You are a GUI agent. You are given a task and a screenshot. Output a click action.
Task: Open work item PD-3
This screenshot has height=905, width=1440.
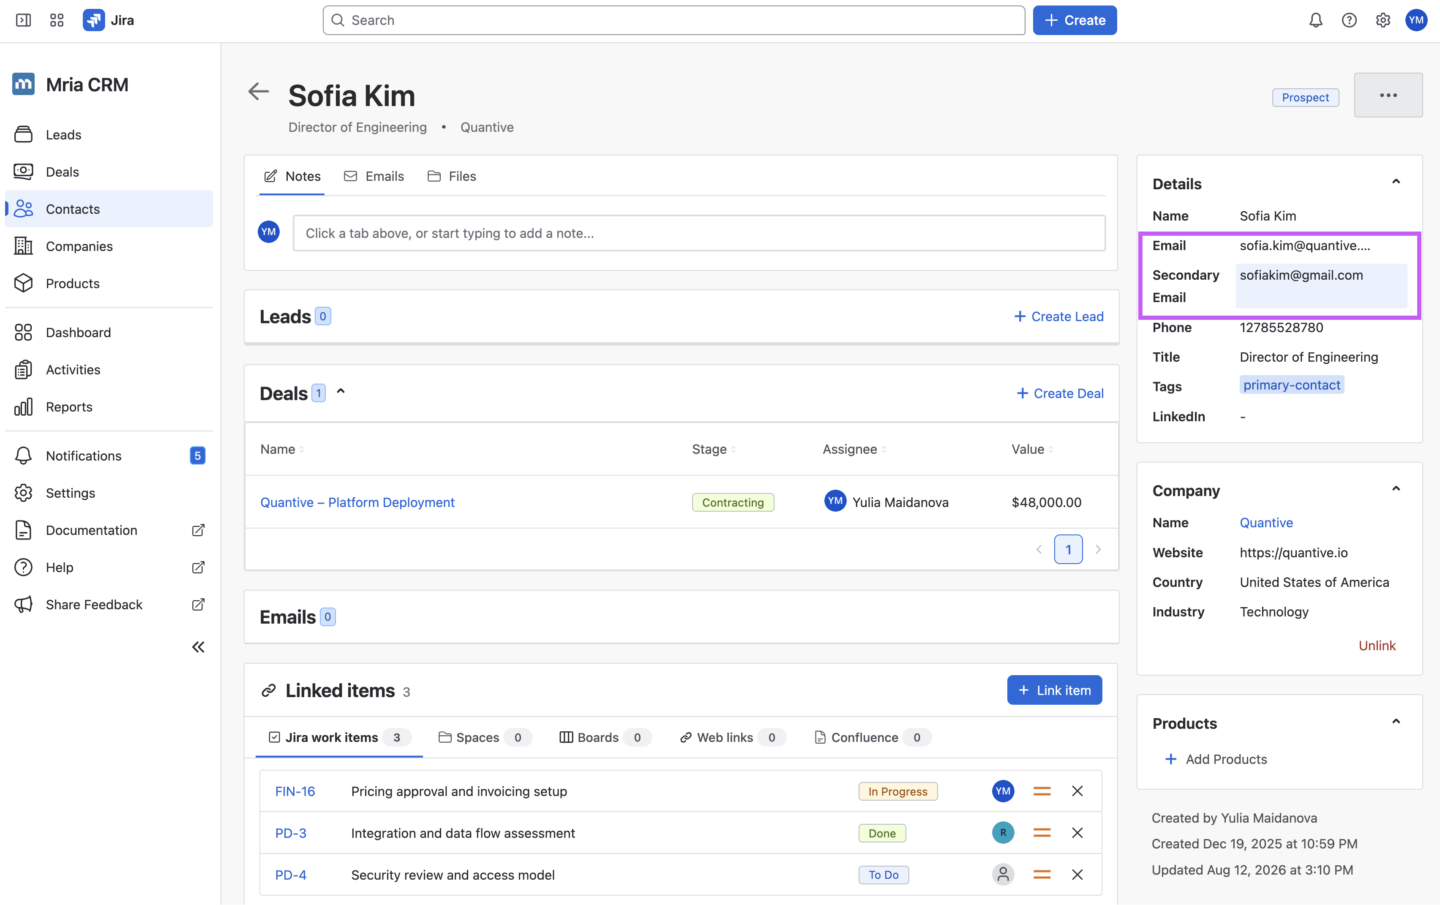point(291,833)
